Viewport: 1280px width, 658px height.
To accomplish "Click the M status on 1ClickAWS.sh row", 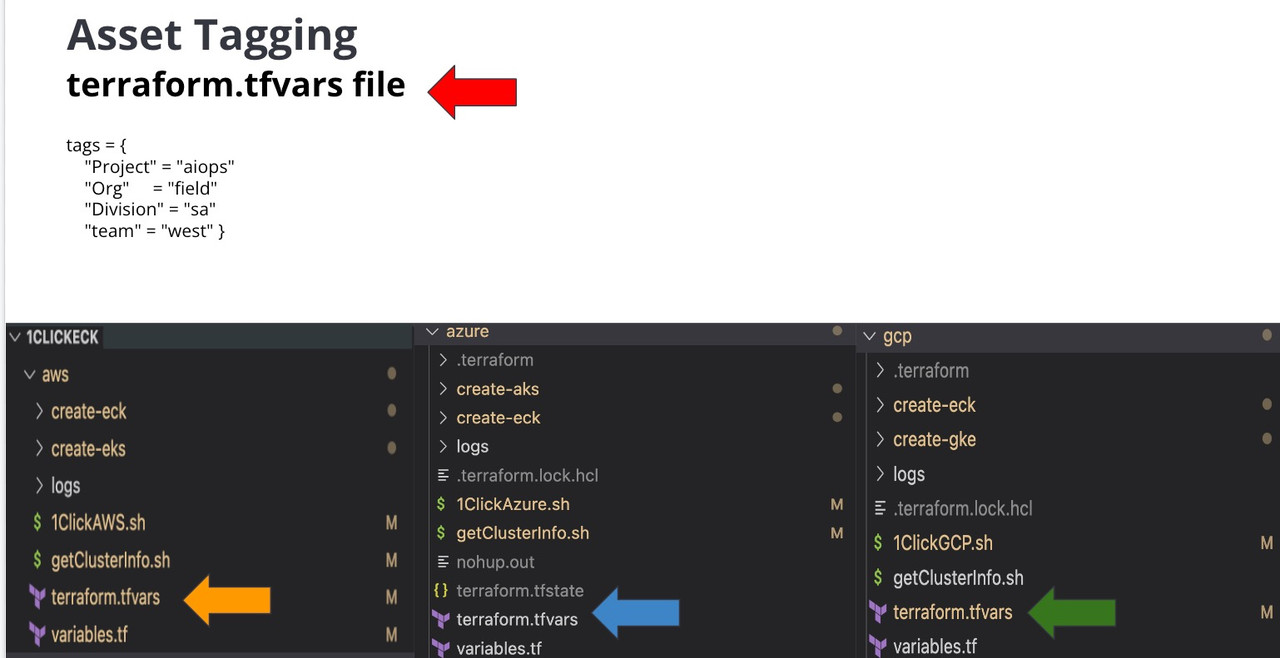I will (x=392, y=522).
